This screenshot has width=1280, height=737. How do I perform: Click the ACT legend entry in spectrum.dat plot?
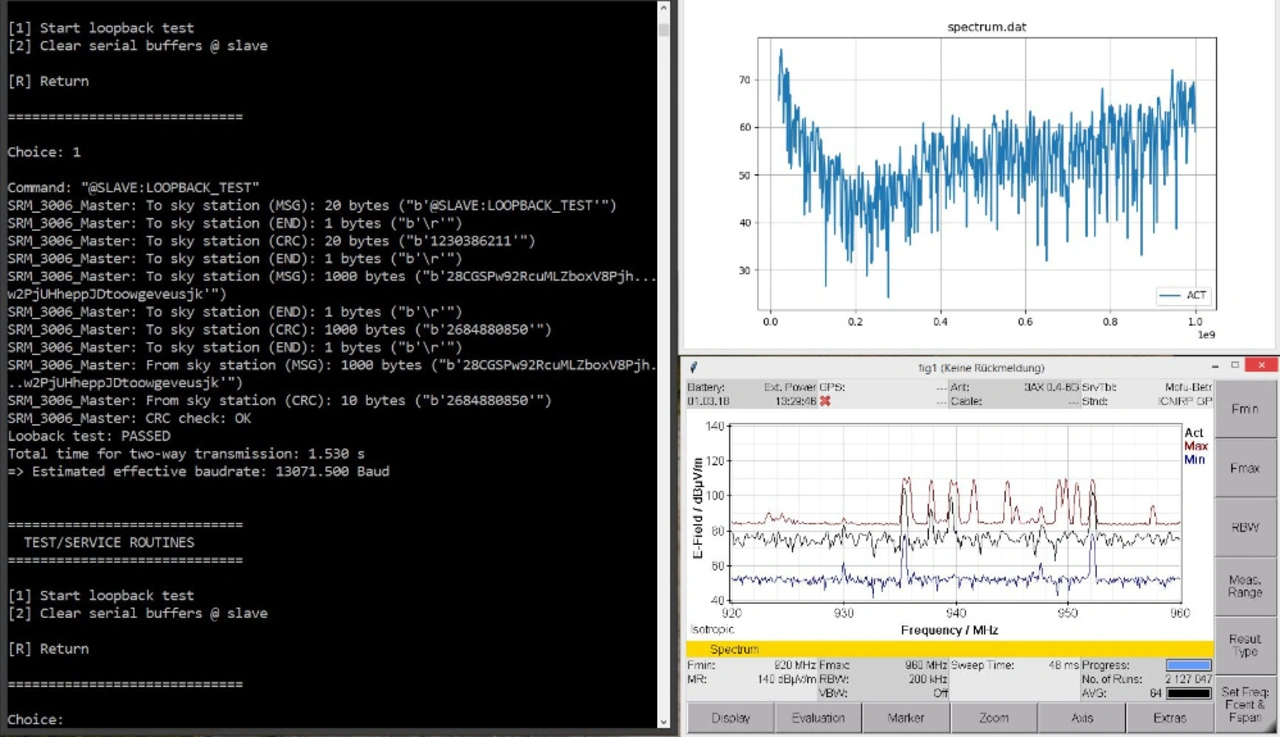click(1182, 296)
